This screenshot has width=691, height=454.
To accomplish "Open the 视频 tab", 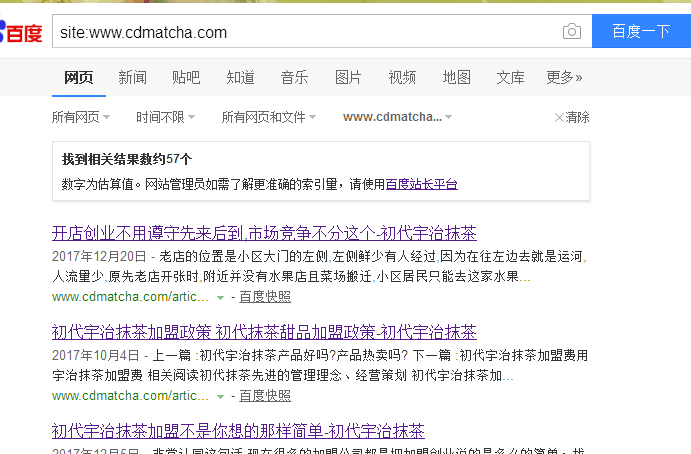I will [x=402, y=78].
